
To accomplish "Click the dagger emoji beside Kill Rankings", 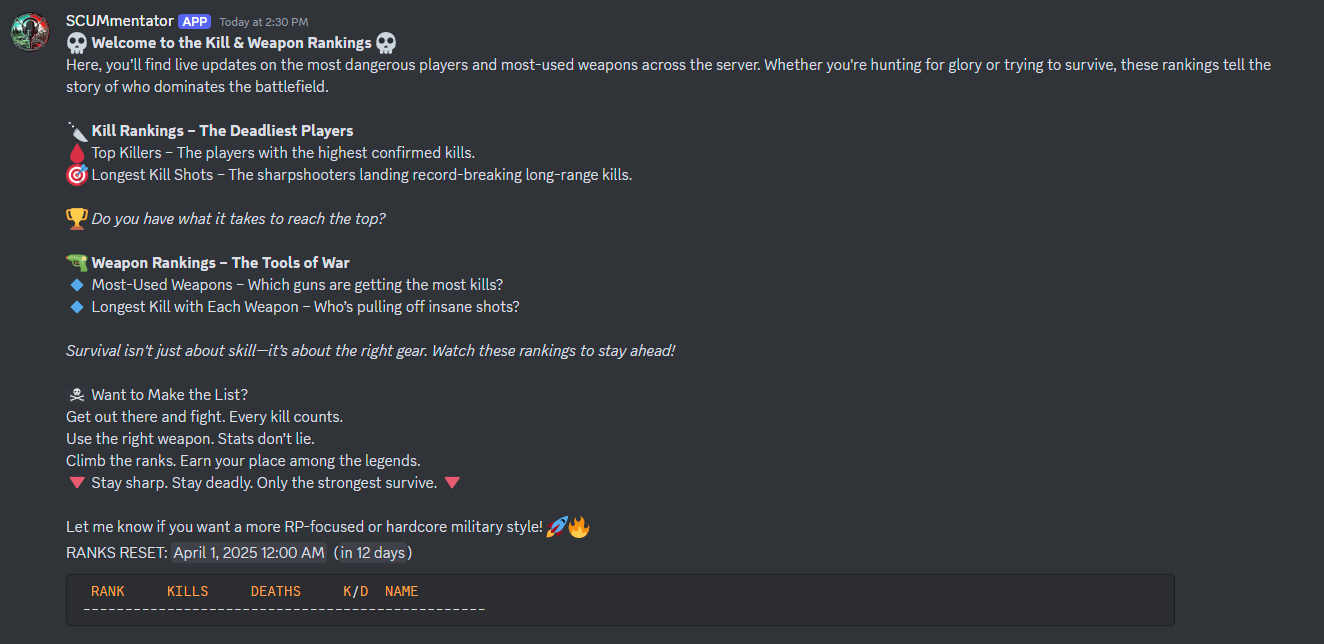I will (75, 130).
